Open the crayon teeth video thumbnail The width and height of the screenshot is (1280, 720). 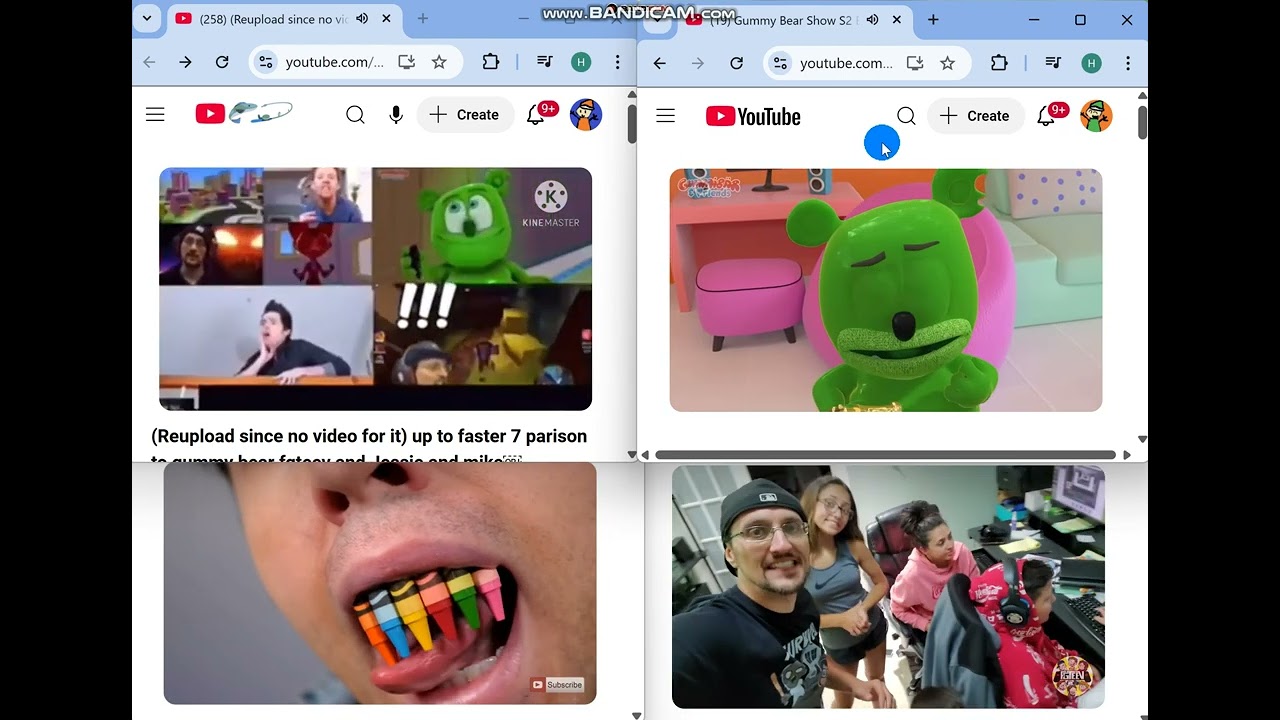(380, 583)
